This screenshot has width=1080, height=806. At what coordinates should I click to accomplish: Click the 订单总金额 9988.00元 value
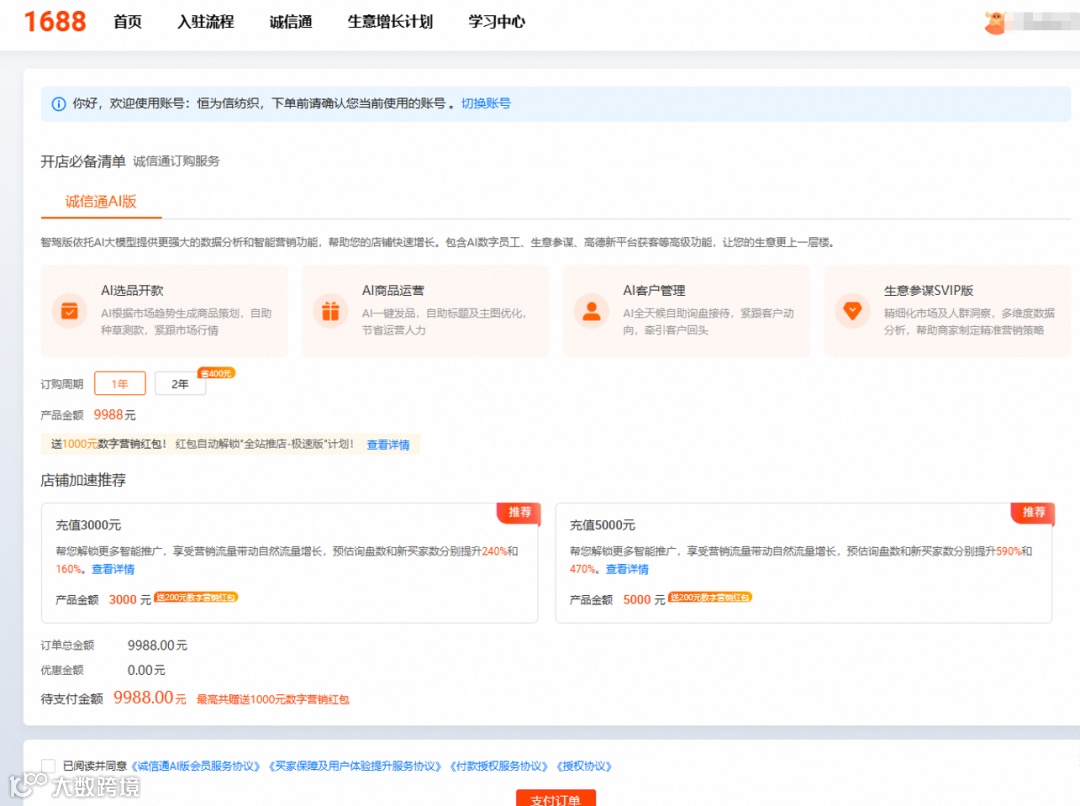[x=157, y=645]
